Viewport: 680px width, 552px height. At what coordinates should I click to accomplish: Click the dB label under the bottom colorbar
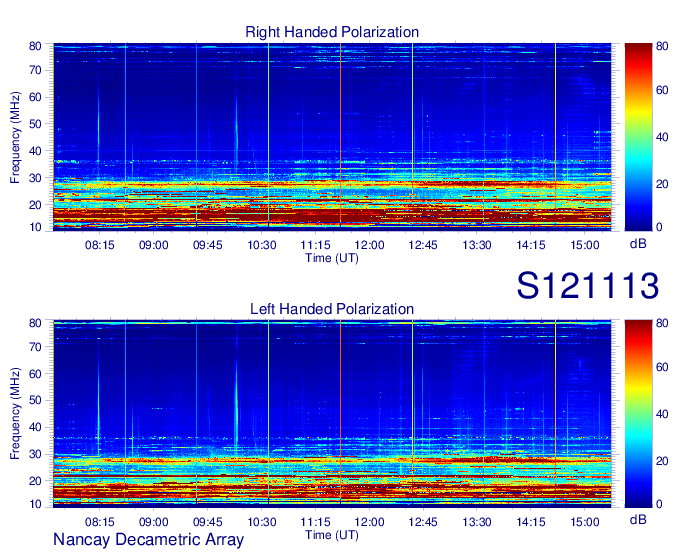[x=638, y=520]
